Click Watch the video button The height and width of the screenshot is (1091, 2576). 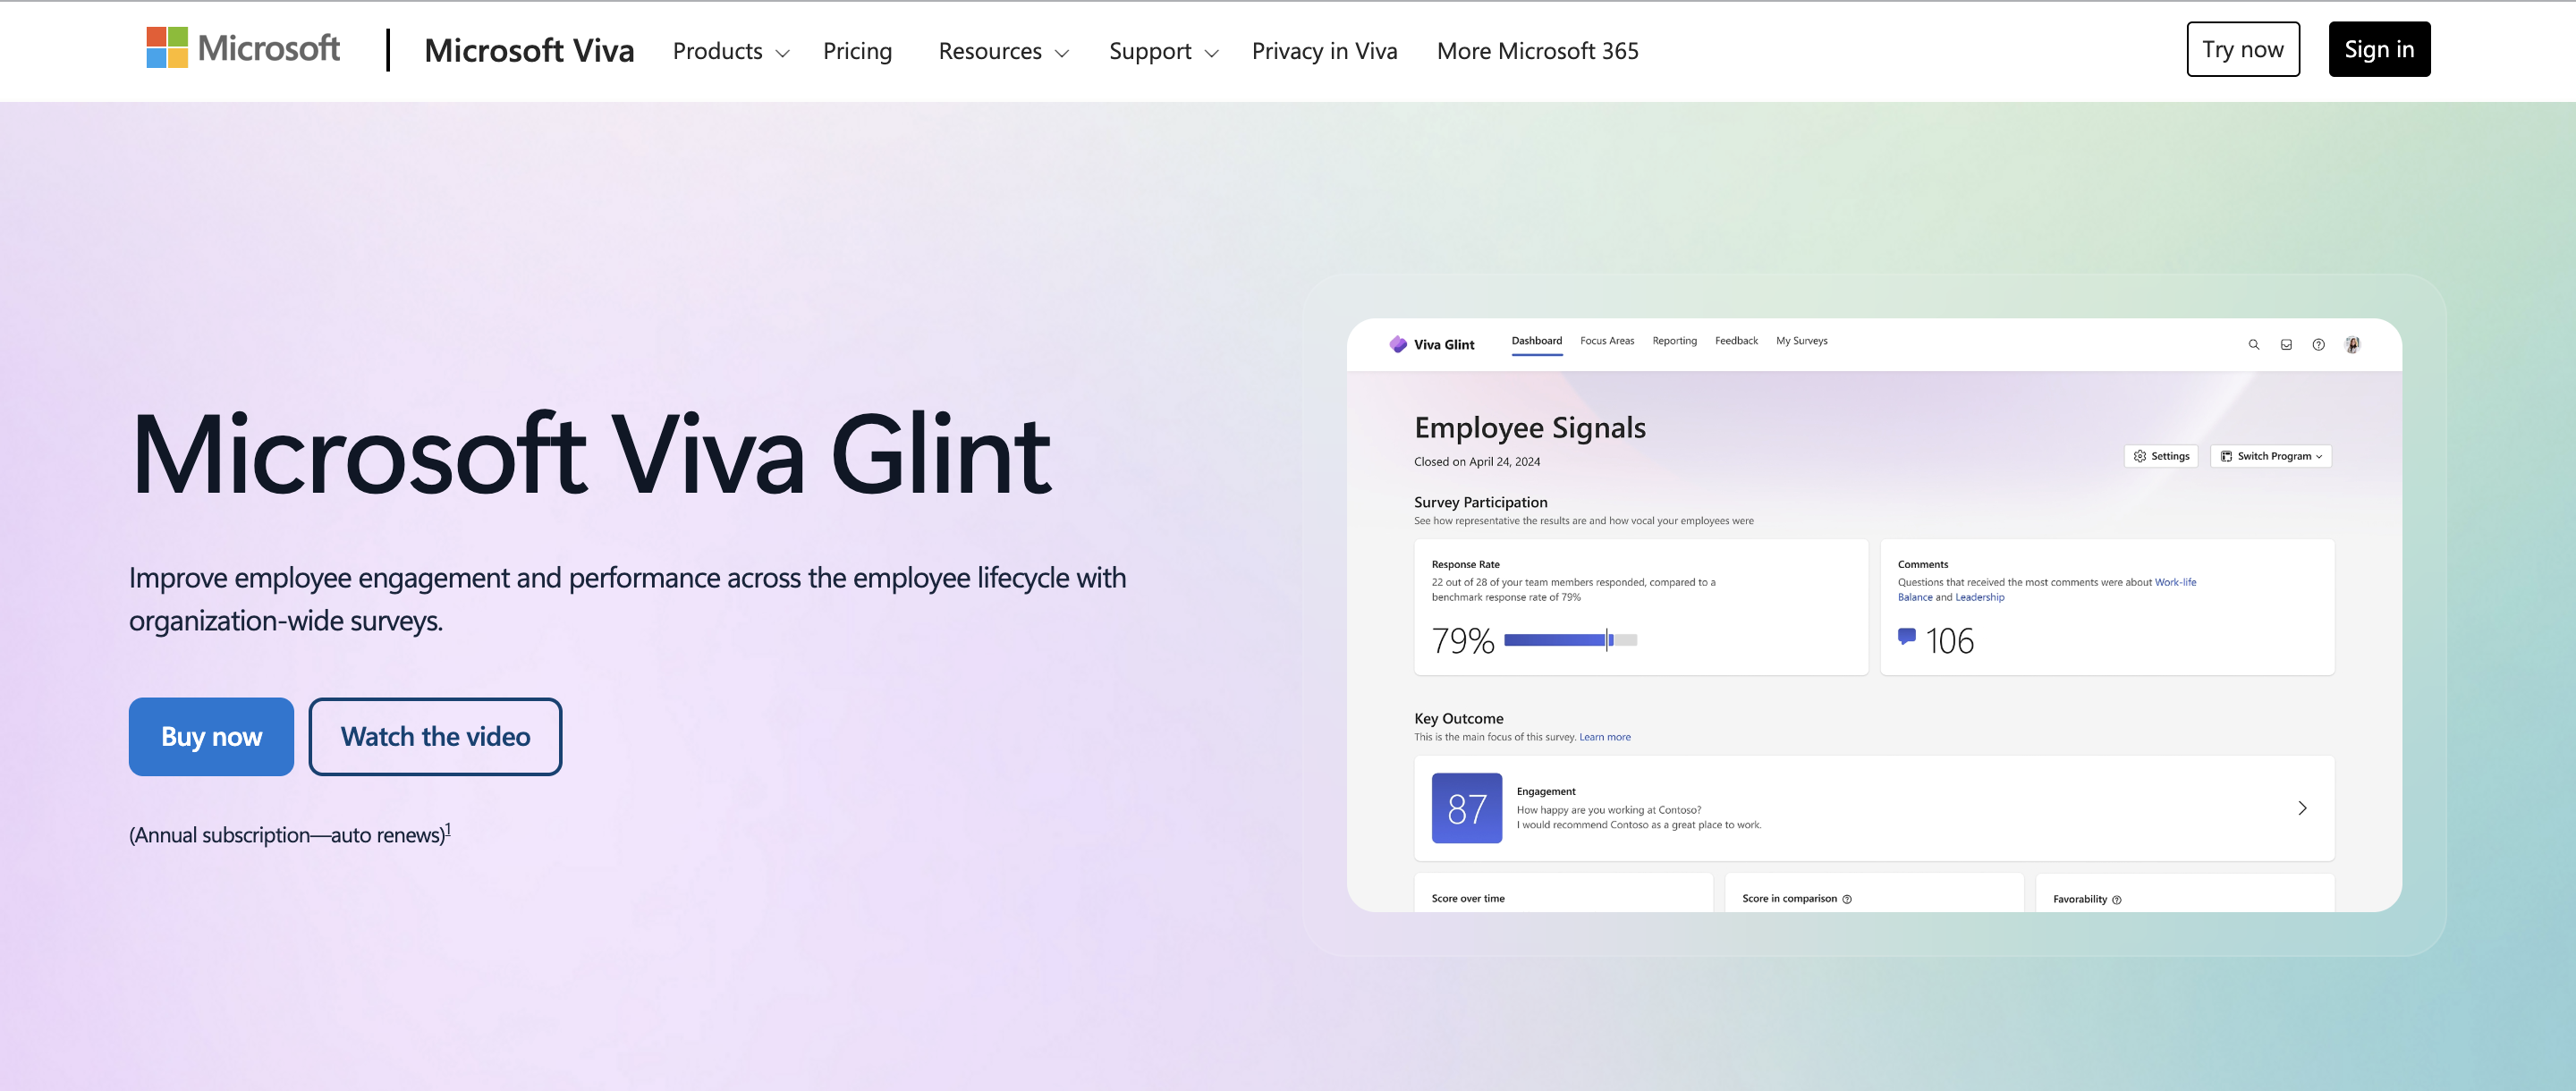pyautogui.click(x=435, y=737)
